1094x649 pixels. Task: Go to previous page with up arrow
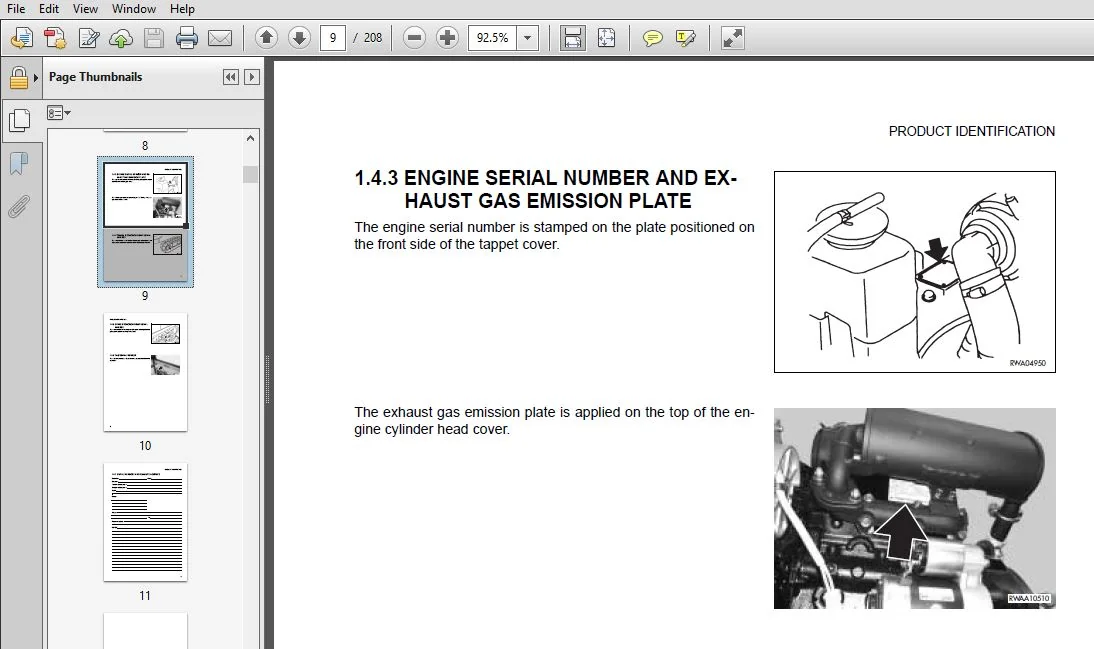(266, 38)
